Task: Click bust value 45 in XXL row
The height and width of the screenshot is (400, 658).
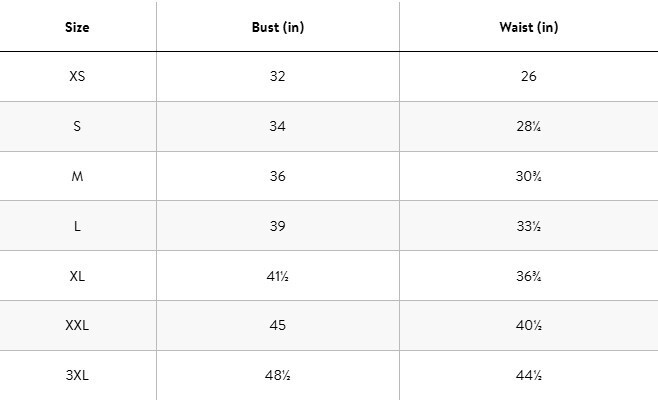Action: [277, 326]
